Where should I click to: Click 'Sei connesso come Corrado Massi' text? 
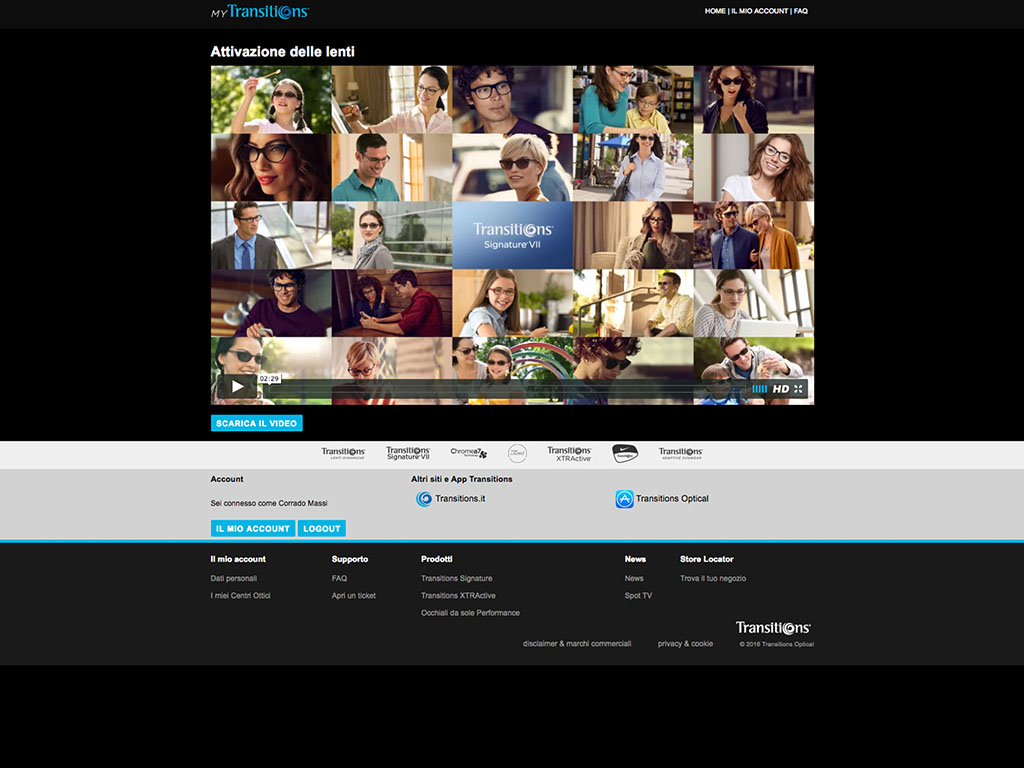269,503
